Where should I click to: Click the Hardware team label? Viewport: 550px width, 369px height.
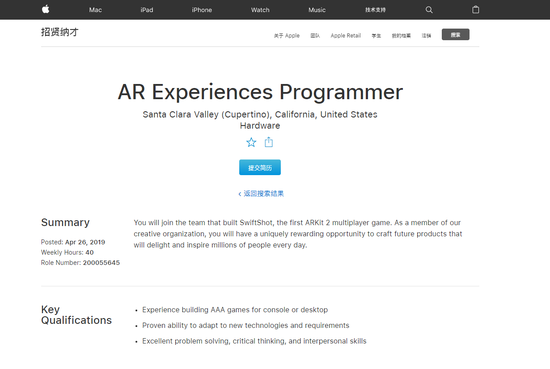260,126
